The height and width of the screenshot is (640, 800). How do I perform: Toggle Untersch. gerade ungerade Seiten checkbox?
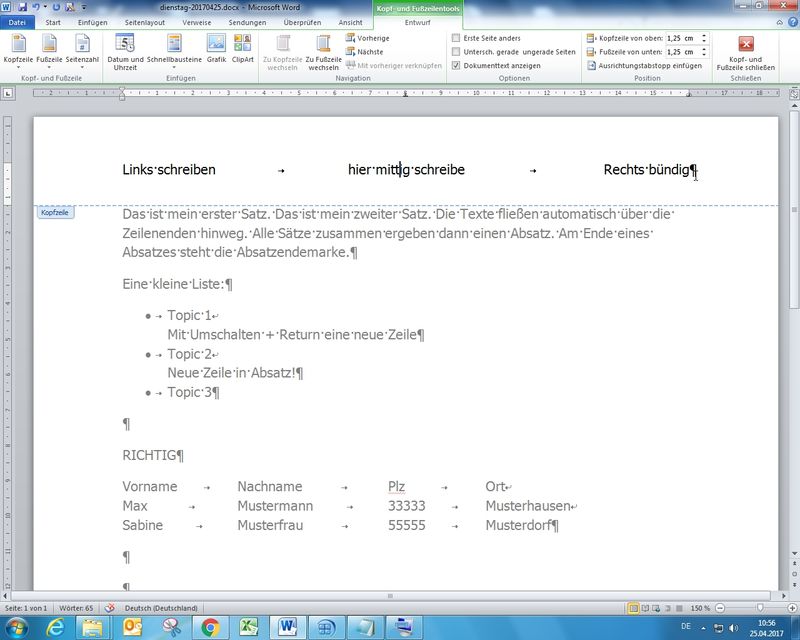coord(457,51)
